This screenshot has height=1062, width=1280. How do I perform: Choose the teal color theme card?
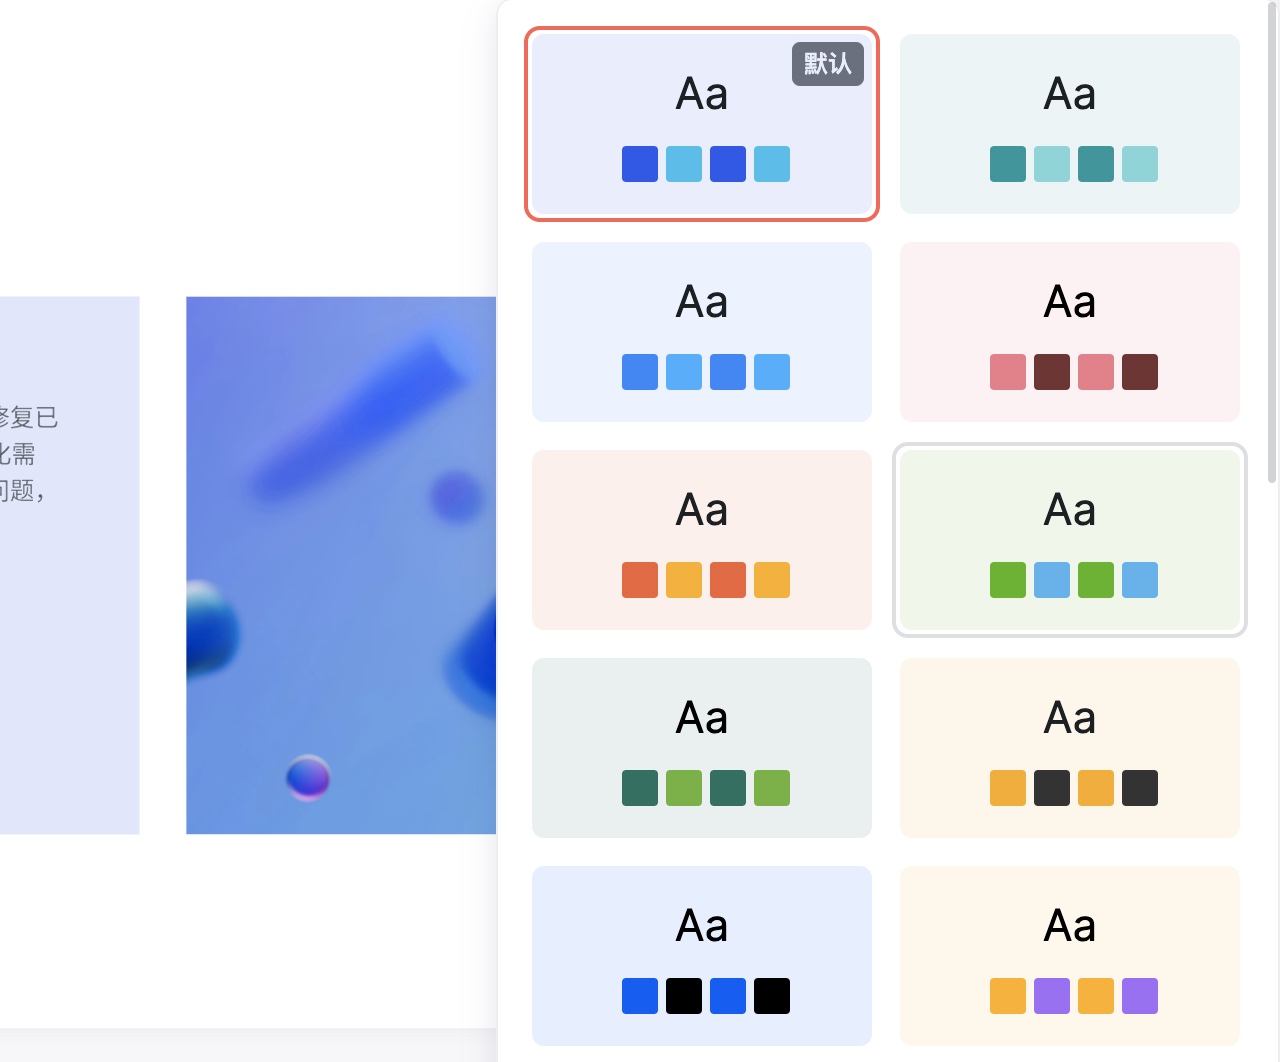pyautogui.click(x=1069, y=124)
